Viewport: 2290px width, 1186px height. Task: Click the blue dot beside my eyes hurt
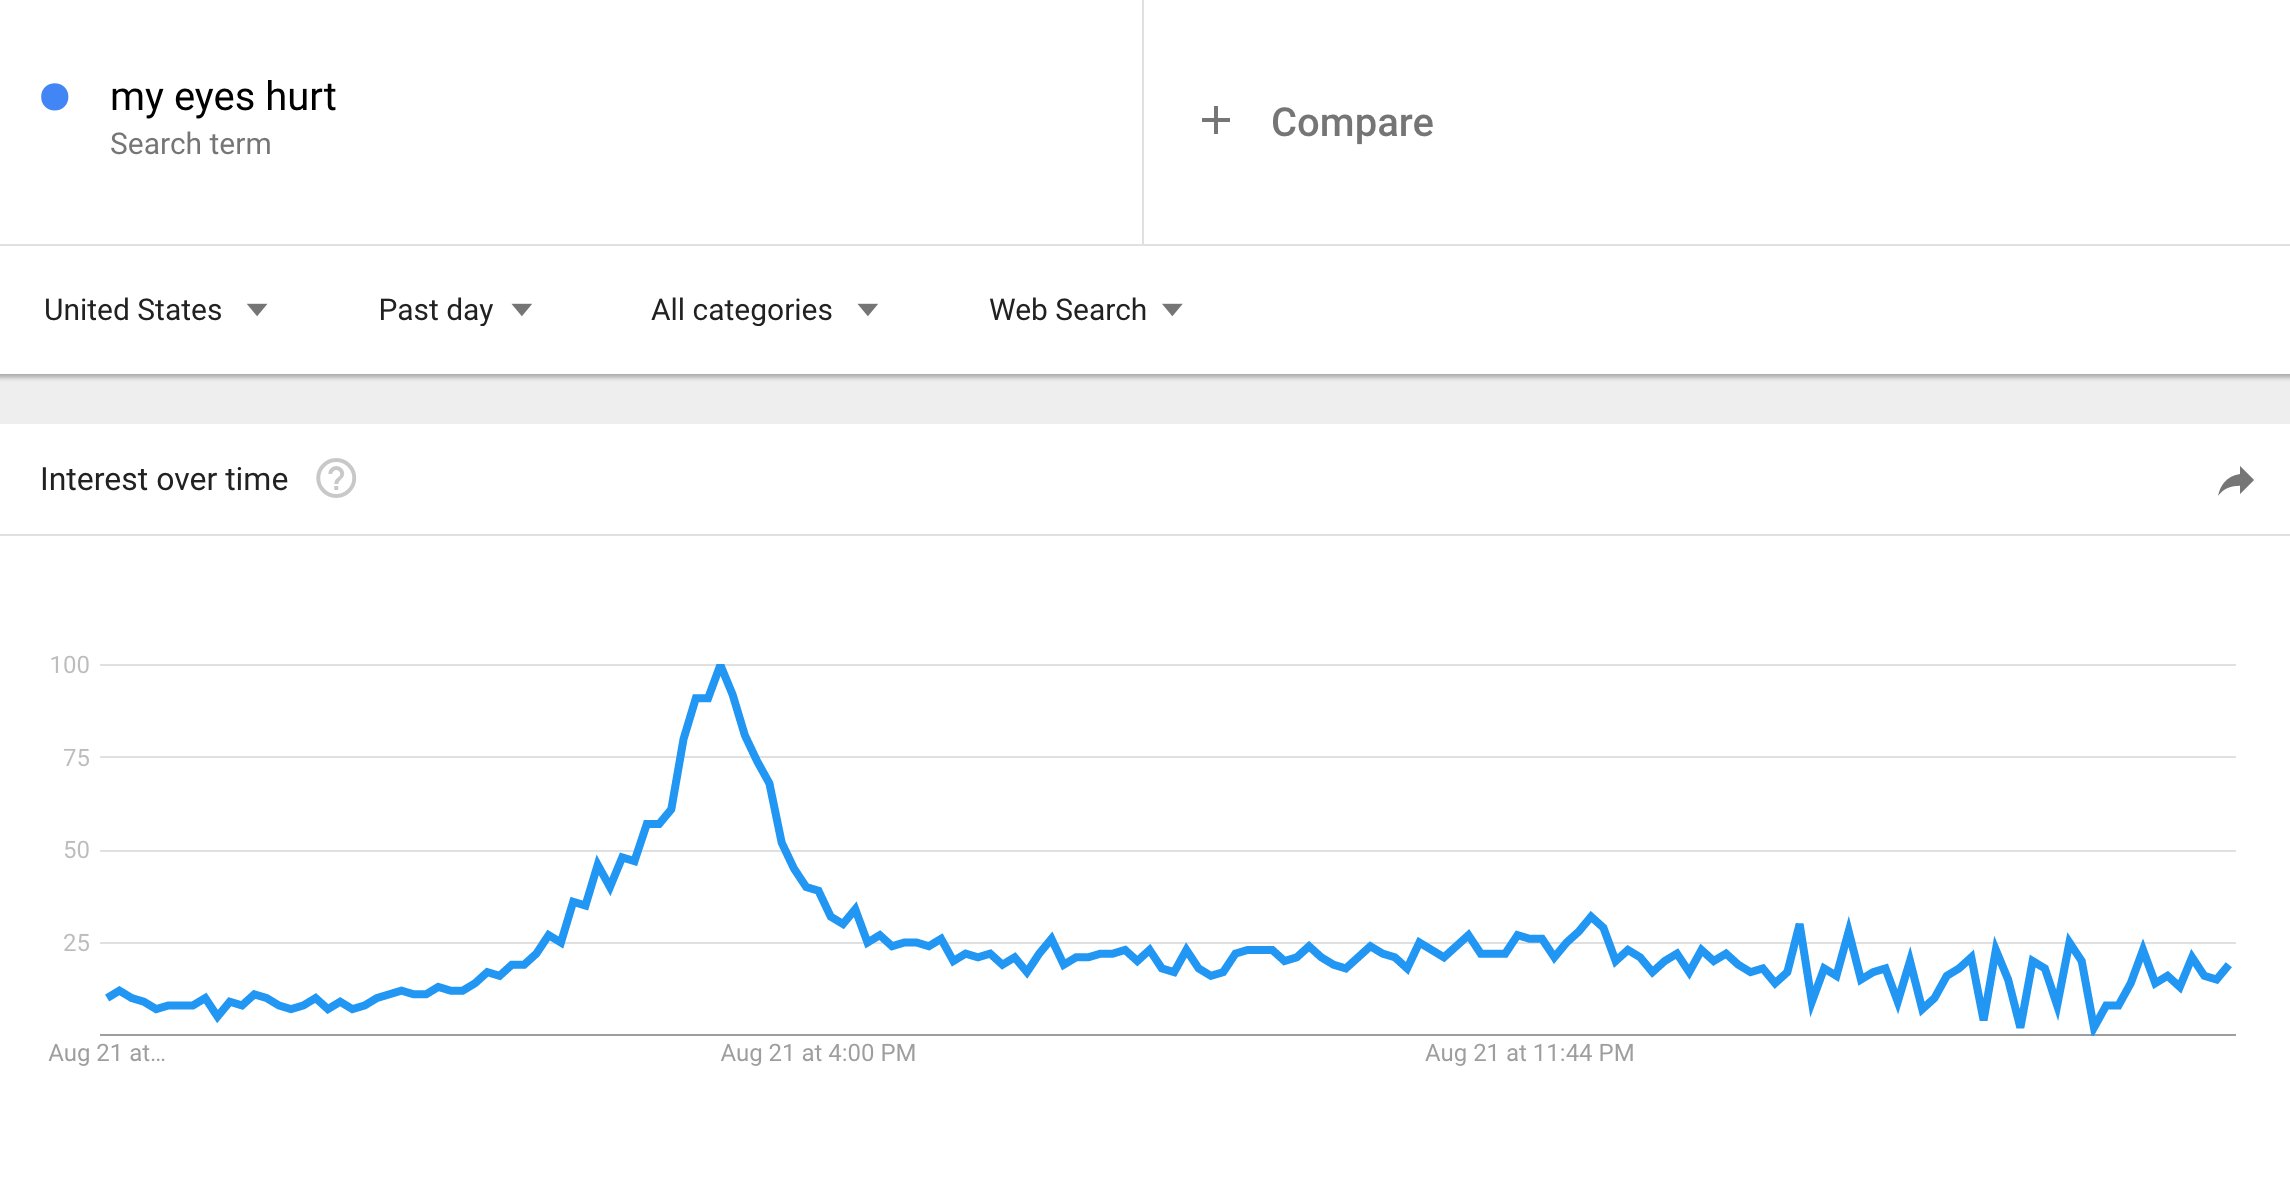click(x=55, y=97)
